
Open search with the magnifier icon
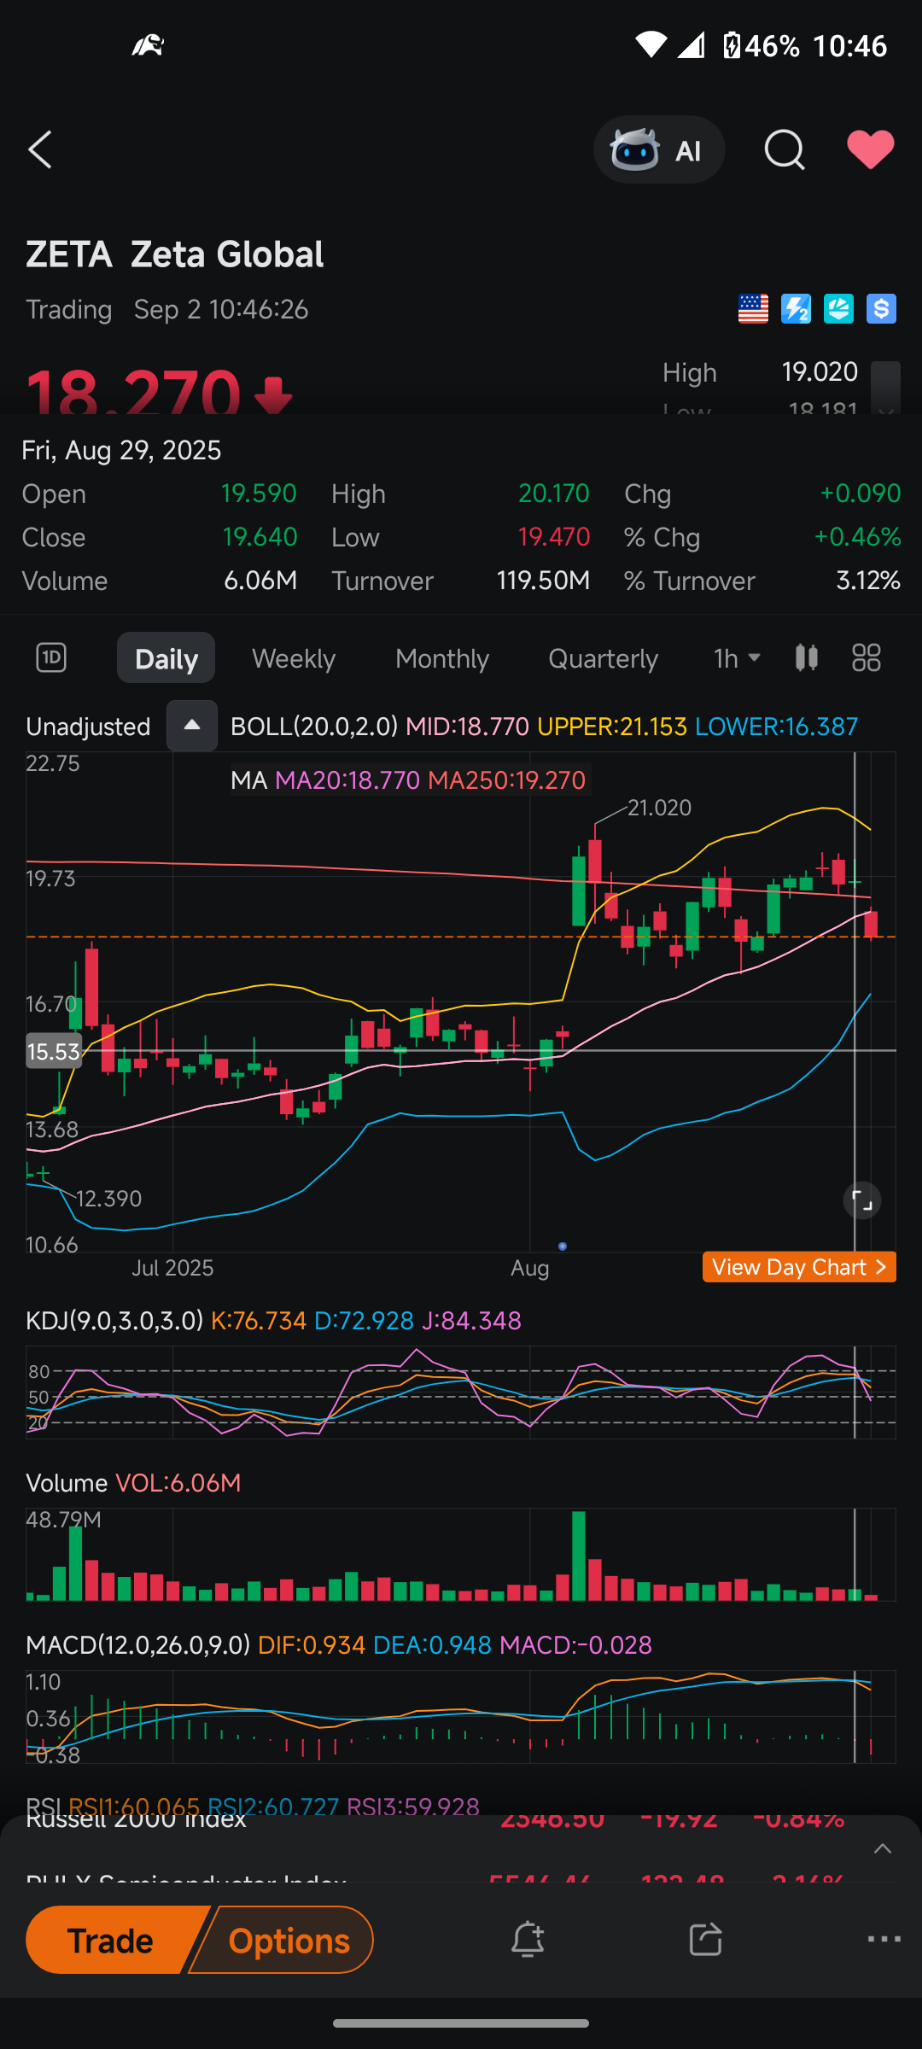click(x=785, y=150)
